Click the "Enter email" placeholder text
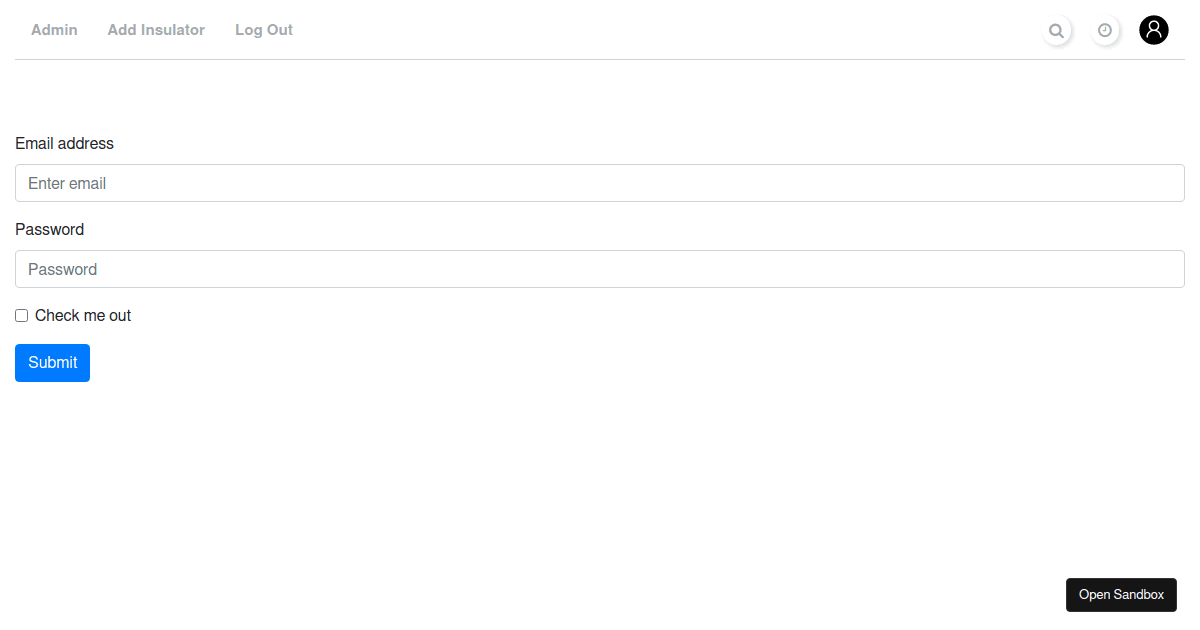 [67, 184]
